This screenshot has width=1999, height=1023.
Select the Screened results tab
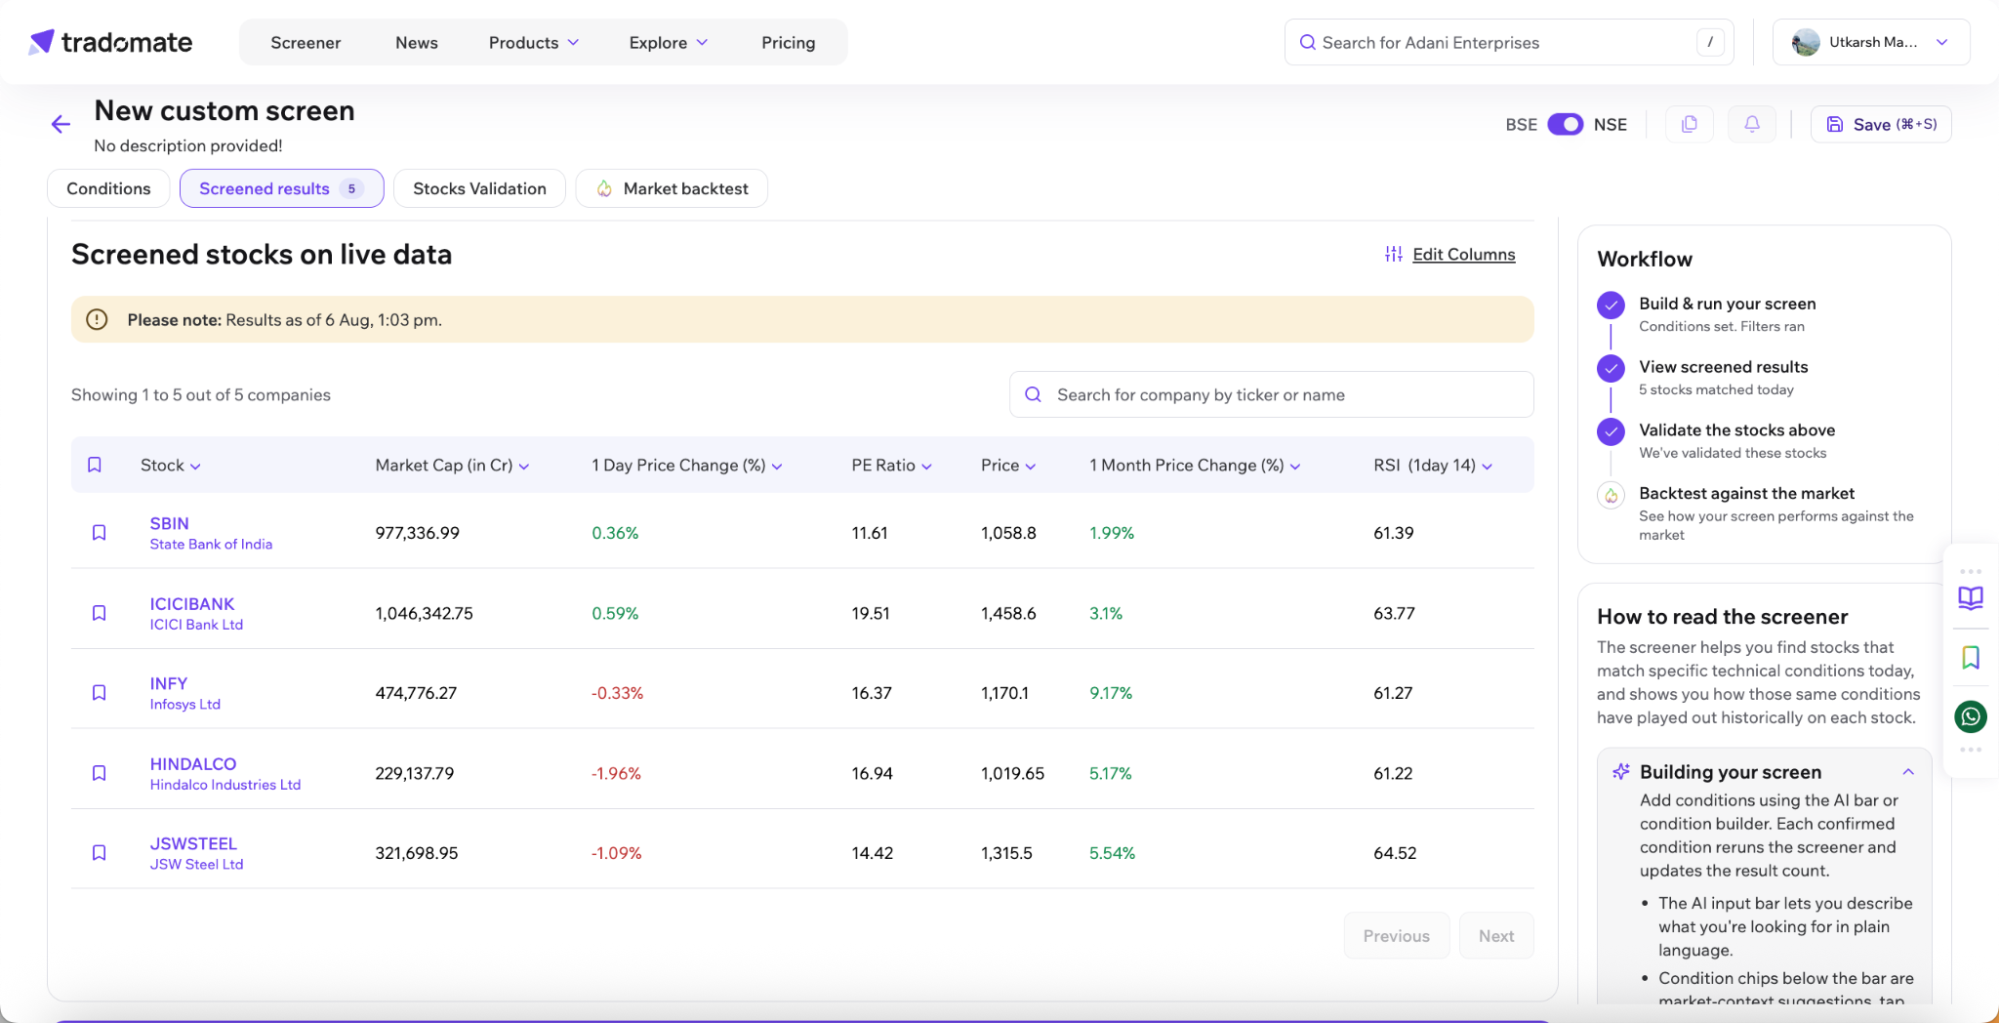pyautogui.click(x=282, y=189)
